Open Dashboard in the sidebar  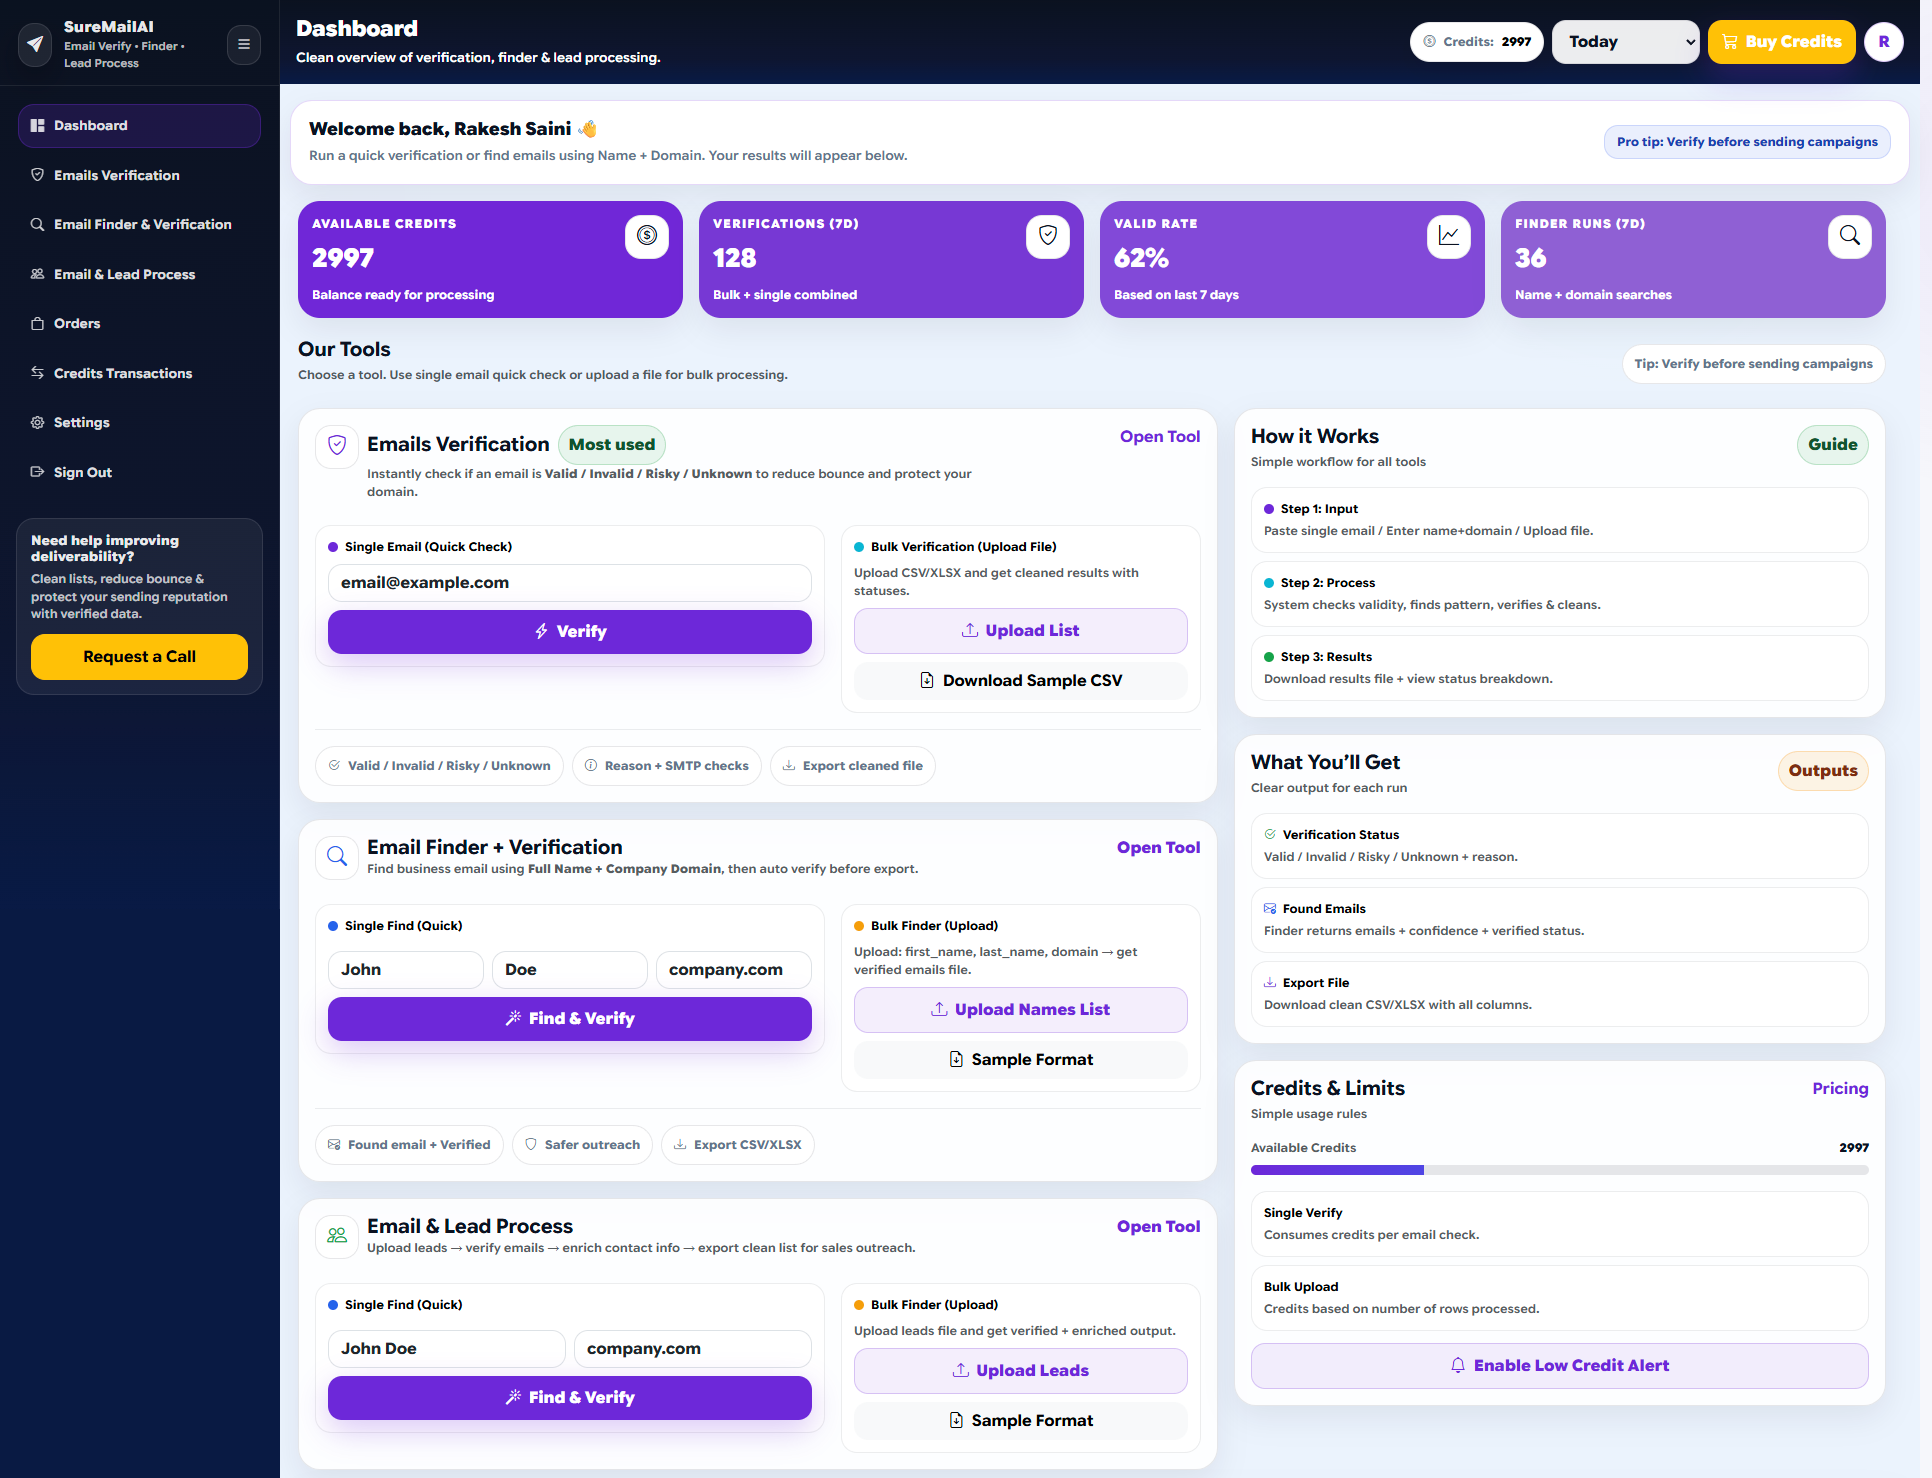tap(139, 126)
